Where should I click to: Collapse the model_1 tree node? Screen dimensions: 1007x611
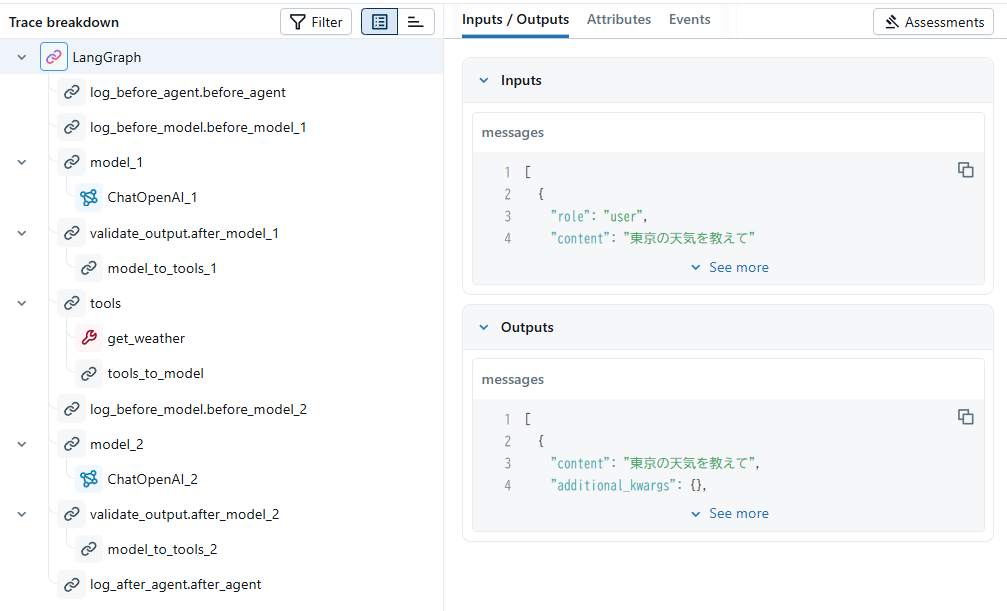coord(22,162)
